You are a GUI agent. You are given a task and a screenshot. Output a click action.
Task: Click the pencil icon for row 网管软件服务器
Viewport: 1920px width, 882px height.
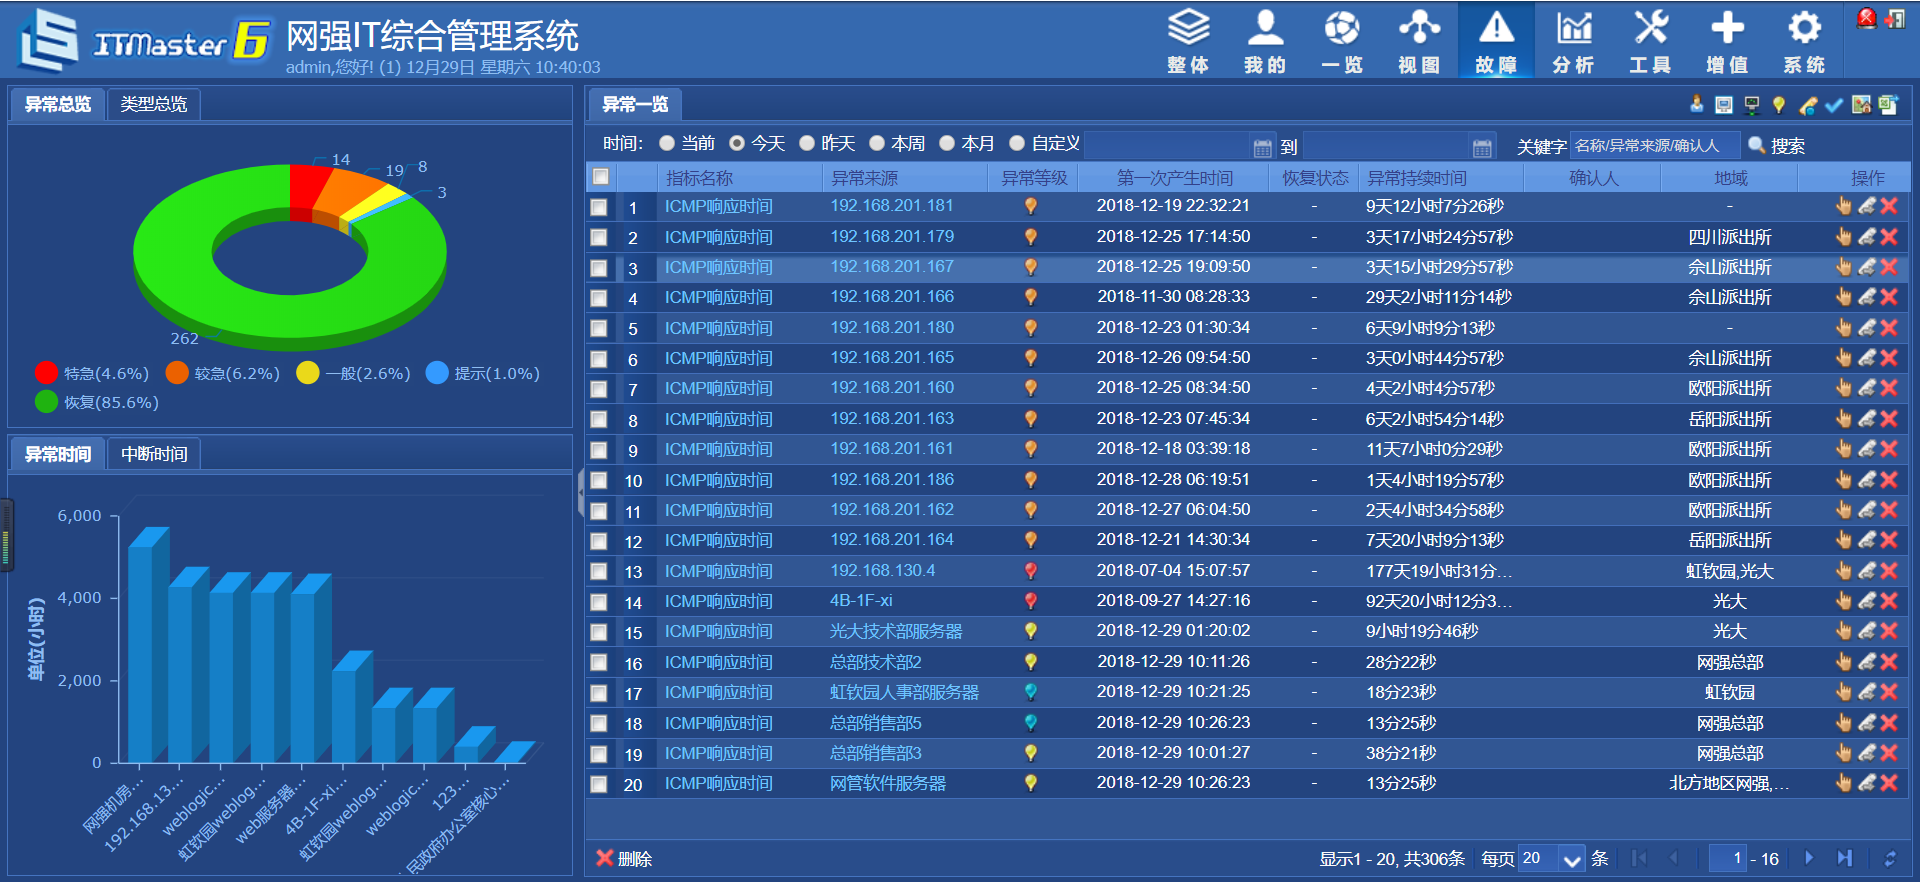coord(1866,783)
